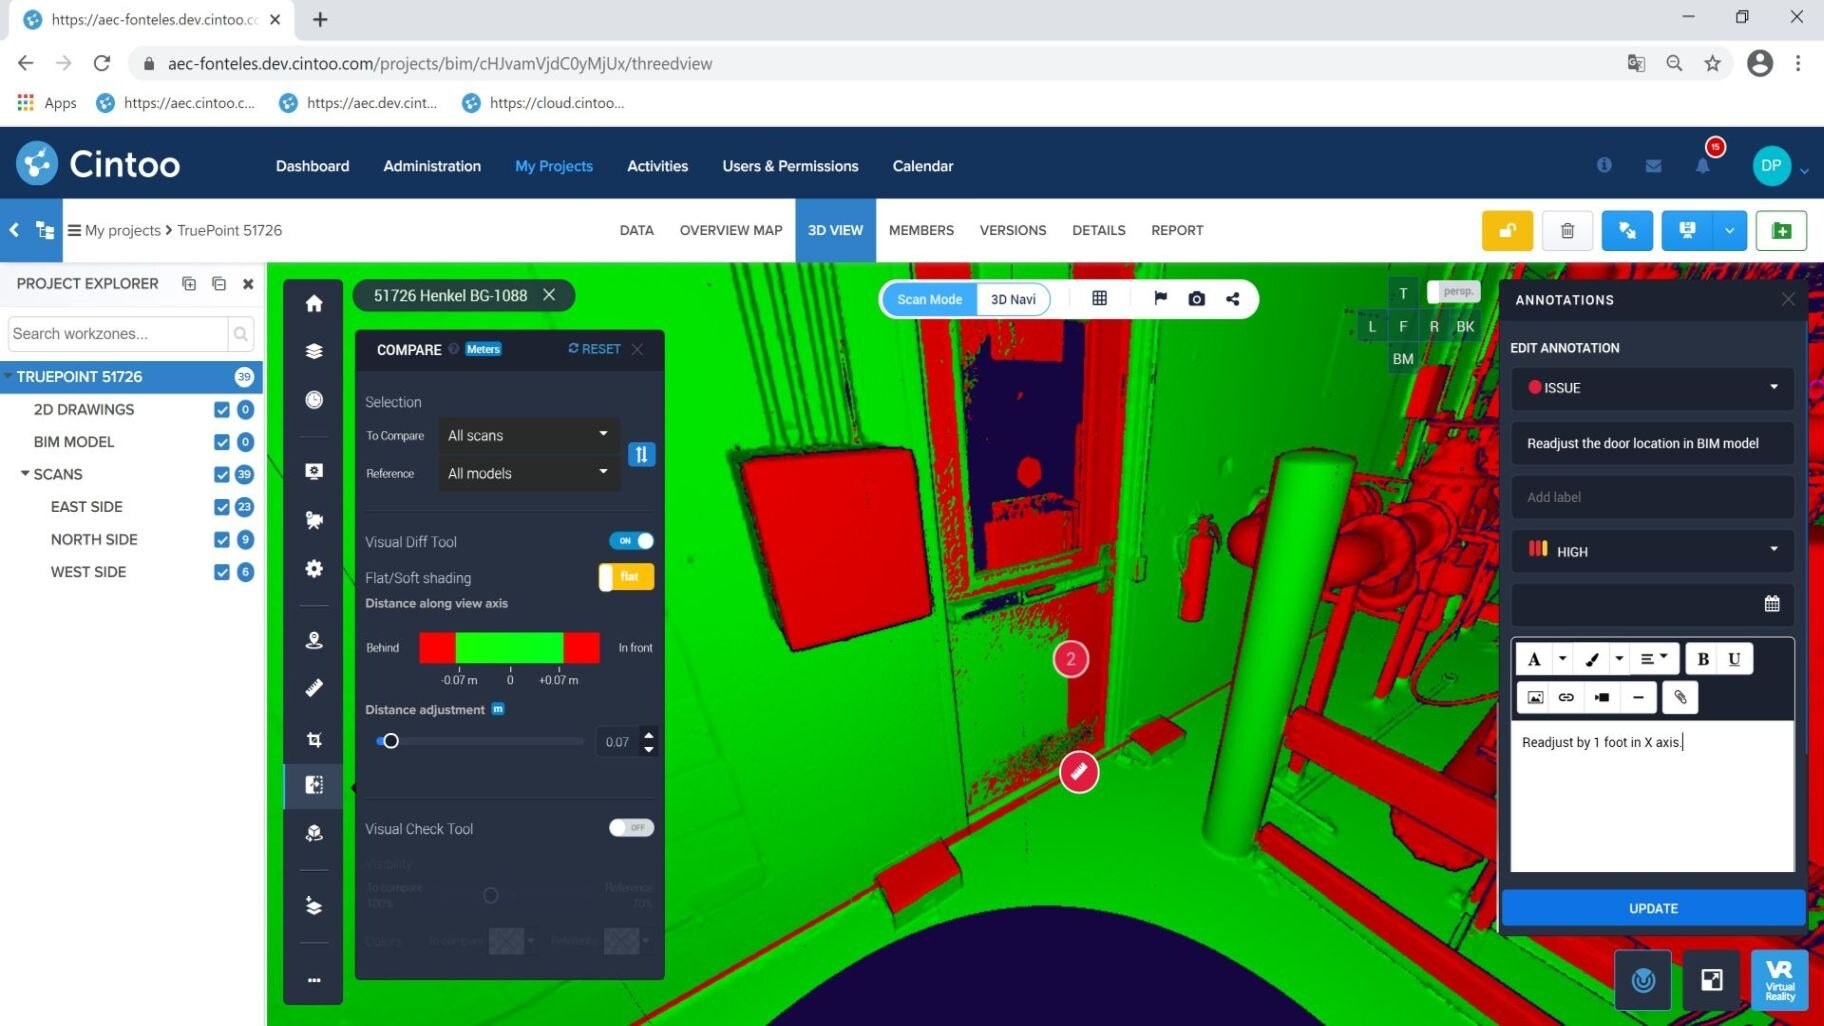
Task: Click the flag annotation icon in the top toolbar
Action: [x=1159, y=298]
